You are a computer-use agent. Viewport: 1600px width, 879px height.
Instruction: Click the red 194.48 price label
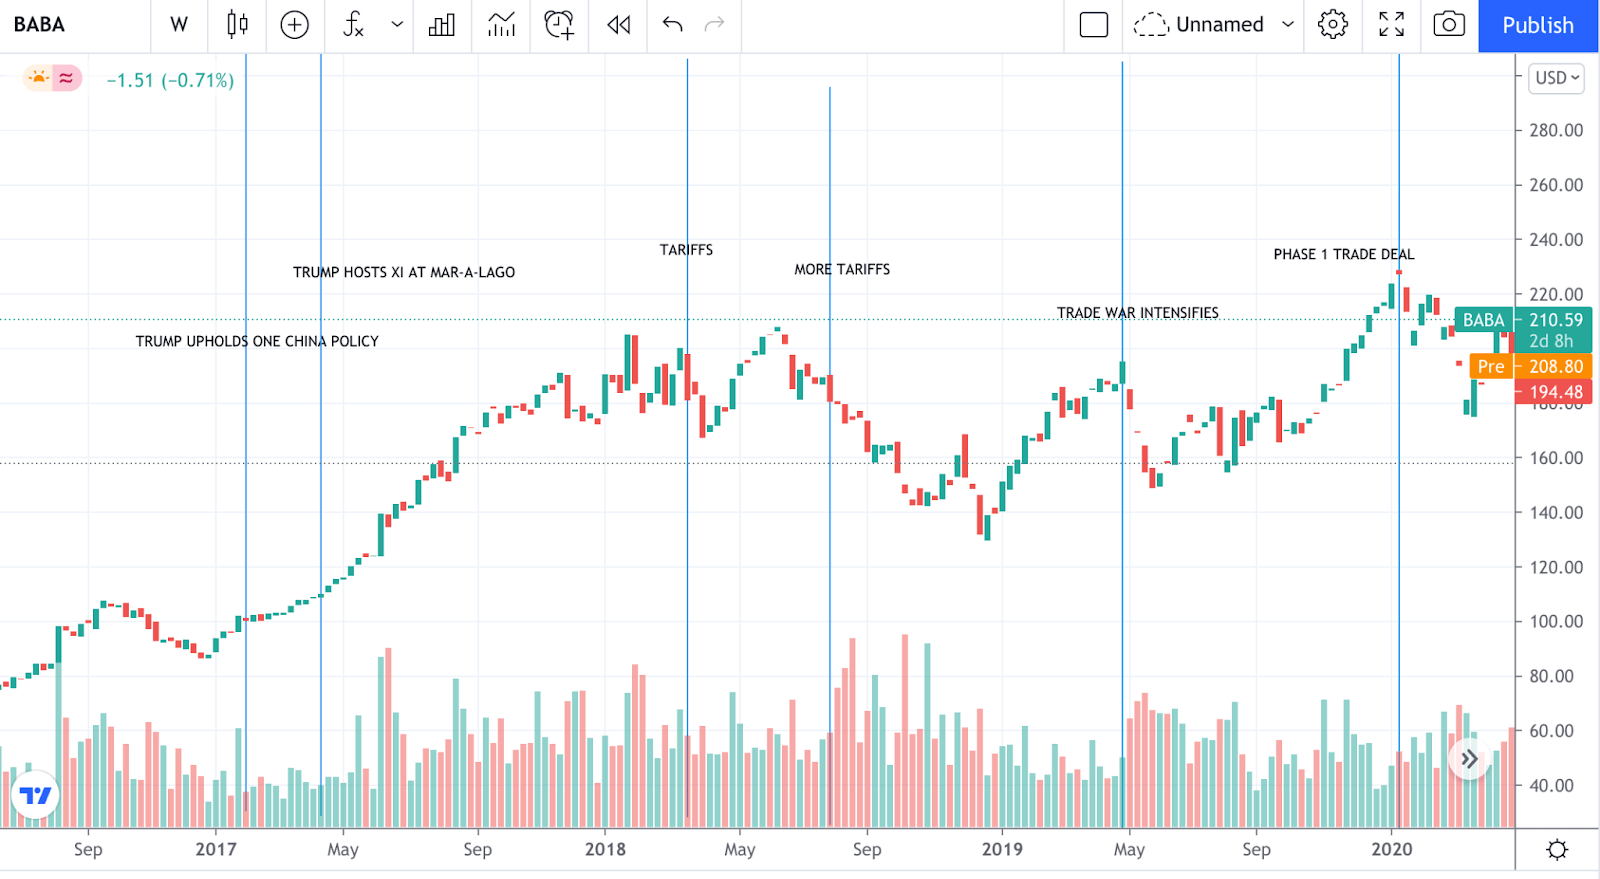coord(1554,392)
